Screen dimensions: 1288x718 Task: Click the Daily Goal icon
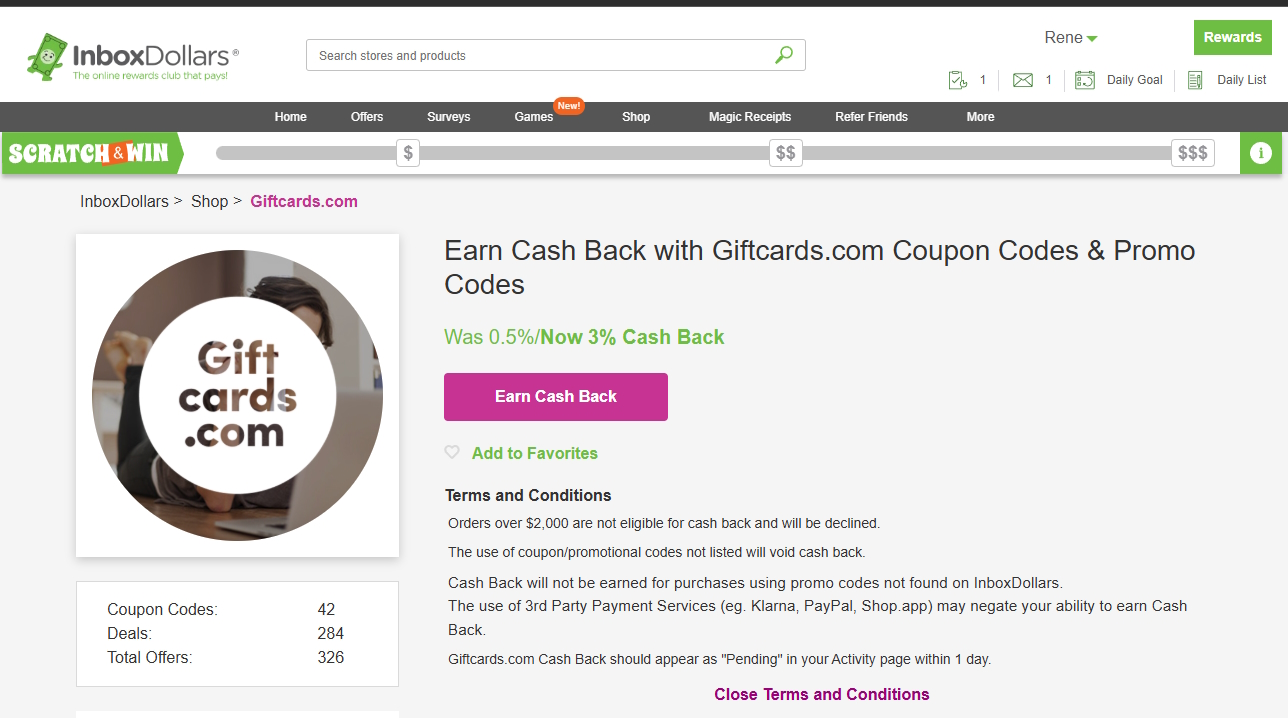1085,80
